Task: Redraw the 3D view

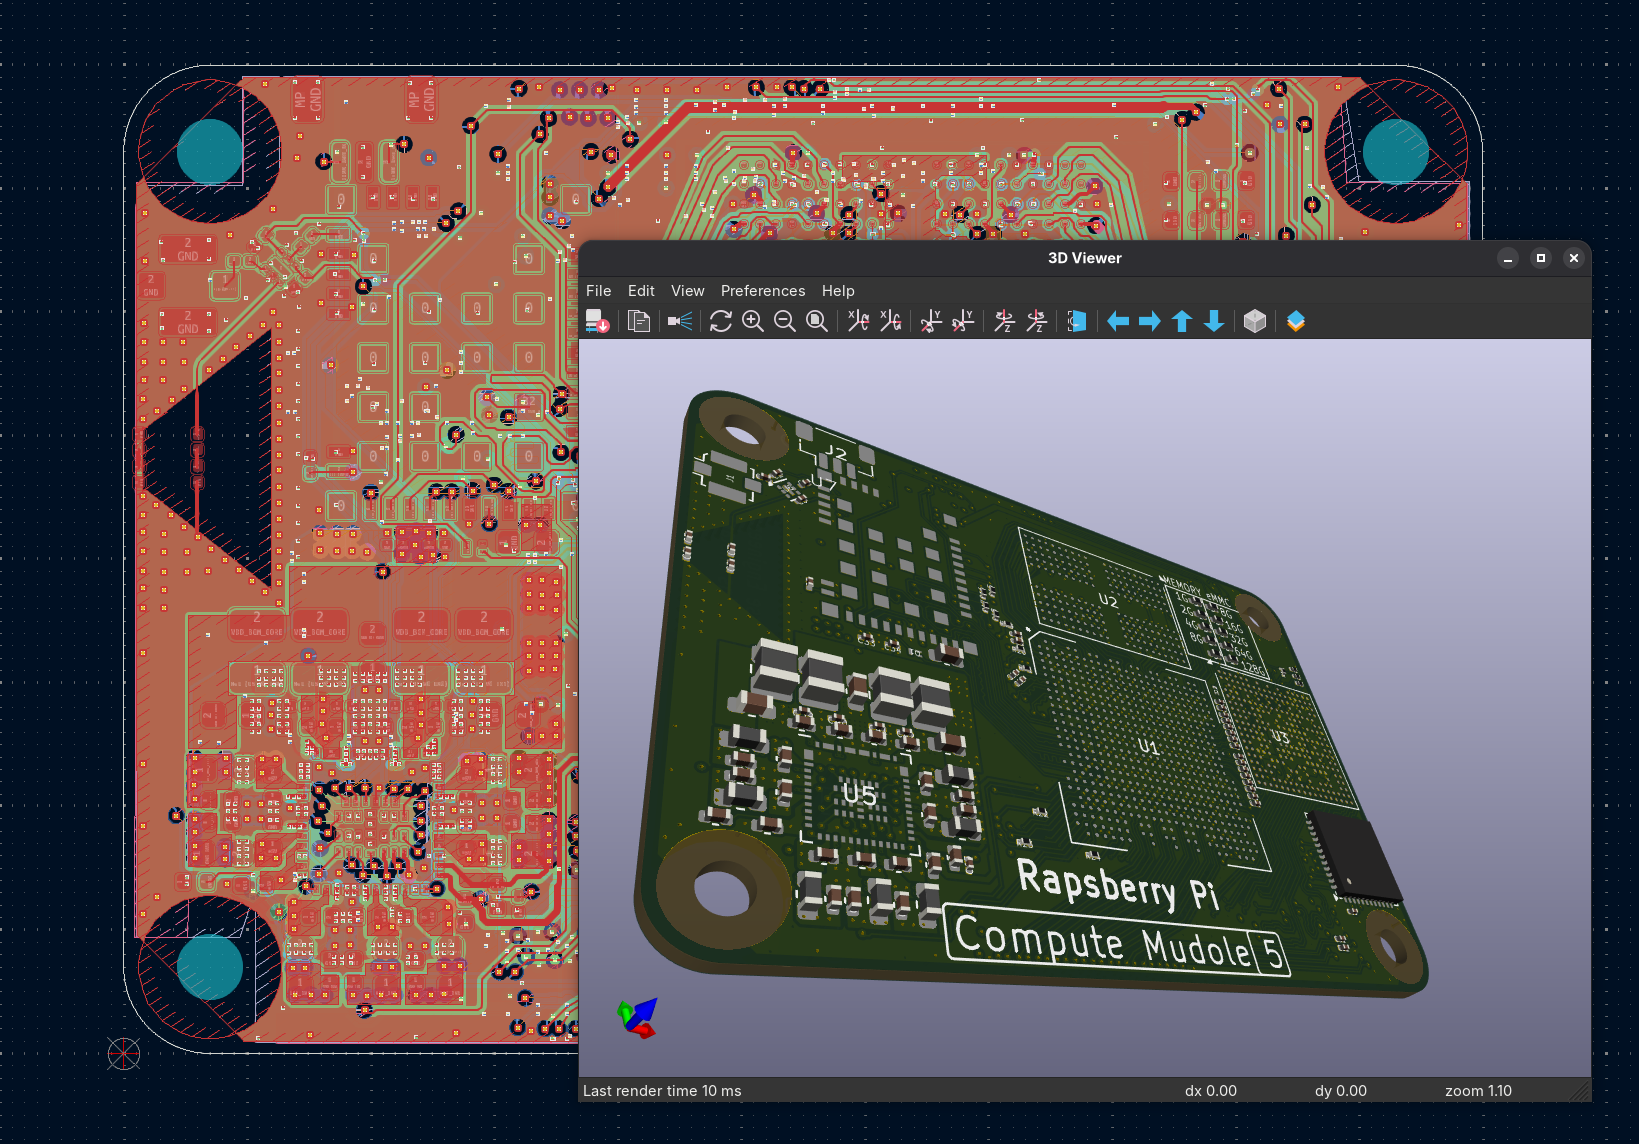Action: (x=721, y=321)
